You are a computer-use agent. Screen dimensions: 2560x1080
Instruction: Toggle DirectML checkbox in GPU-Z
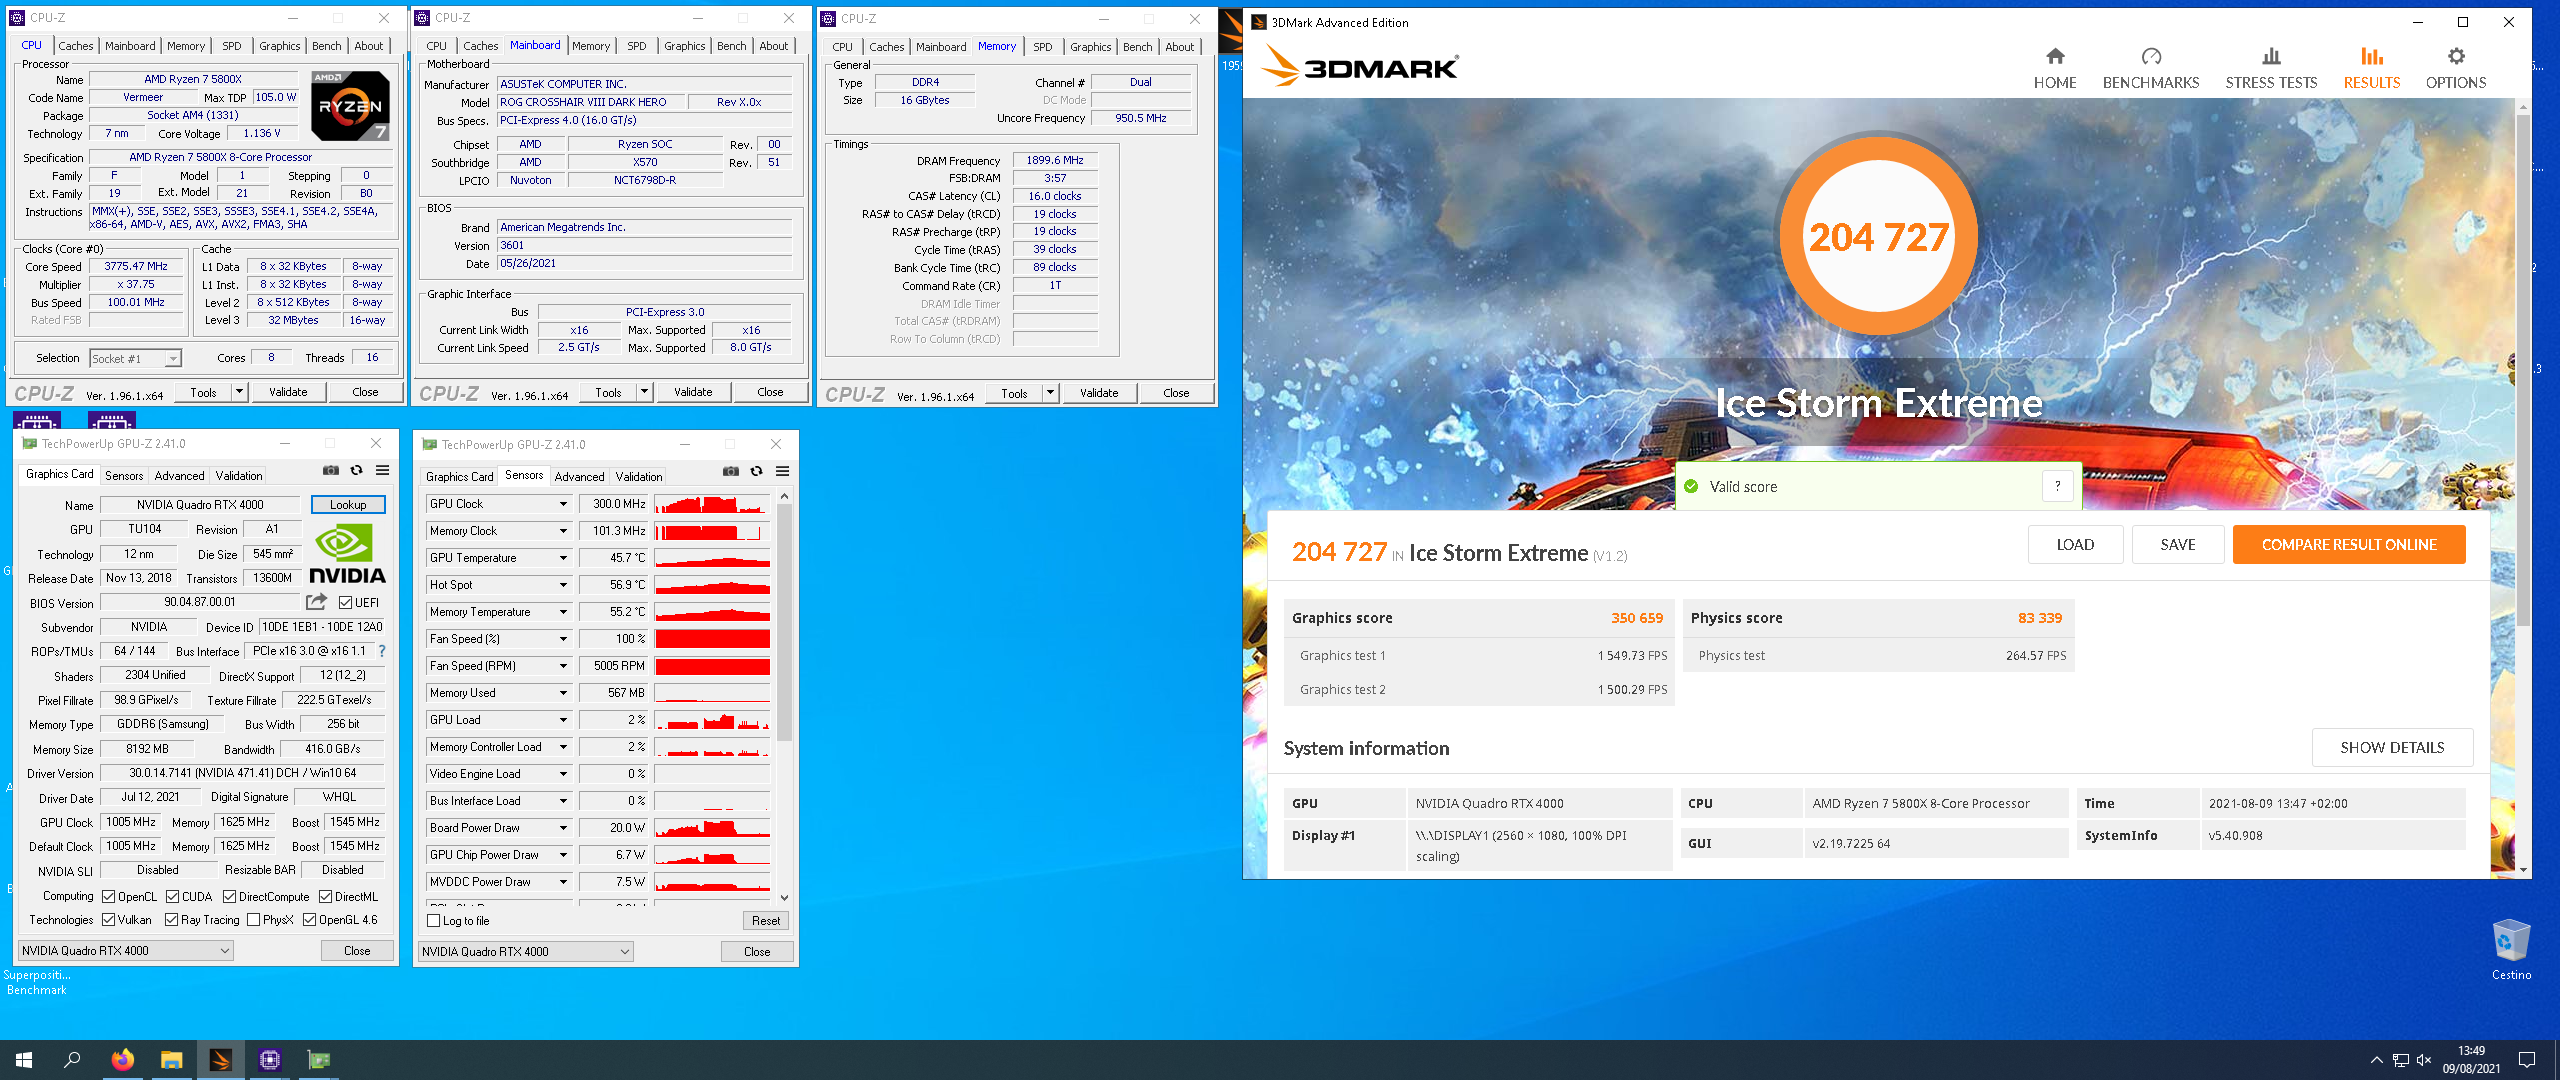click(325, 897)
